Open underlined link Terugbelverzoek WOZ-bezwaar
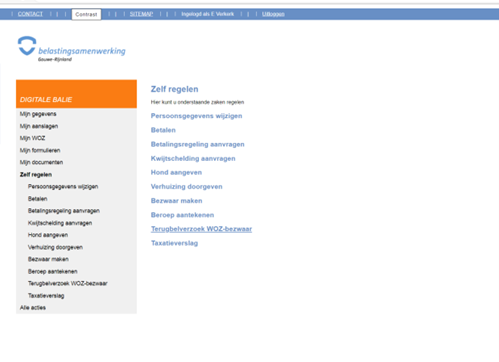Screen dimensions: 499x362 click(x=201, y=229)
